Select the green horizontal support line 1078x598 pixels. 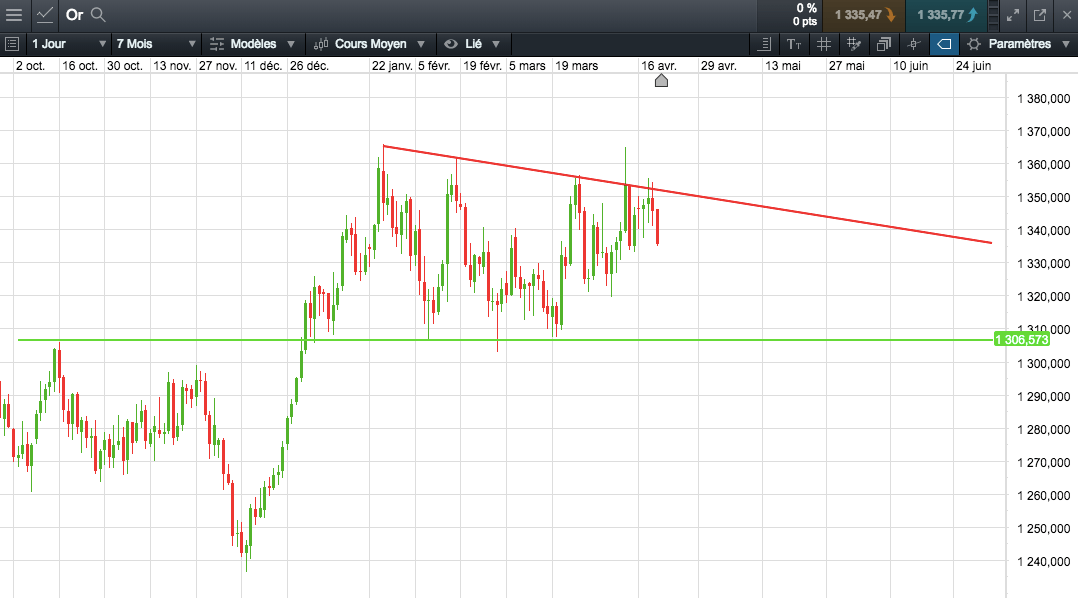click(505, 340)
